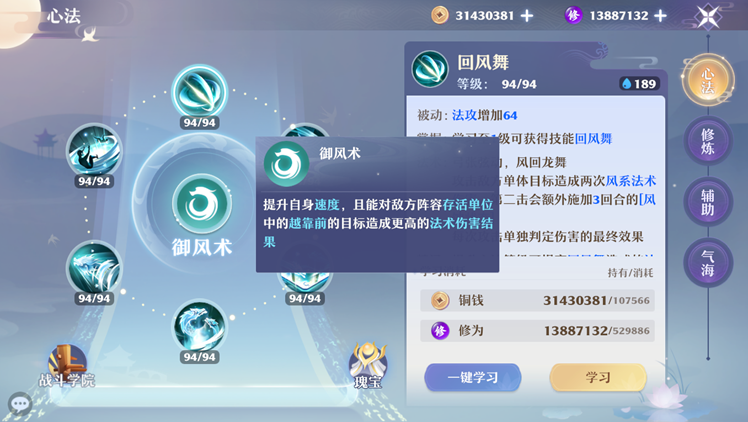Select the bottom dragon skill icon
This screenshot has width=748, height=422.
(x=199, y=327)
